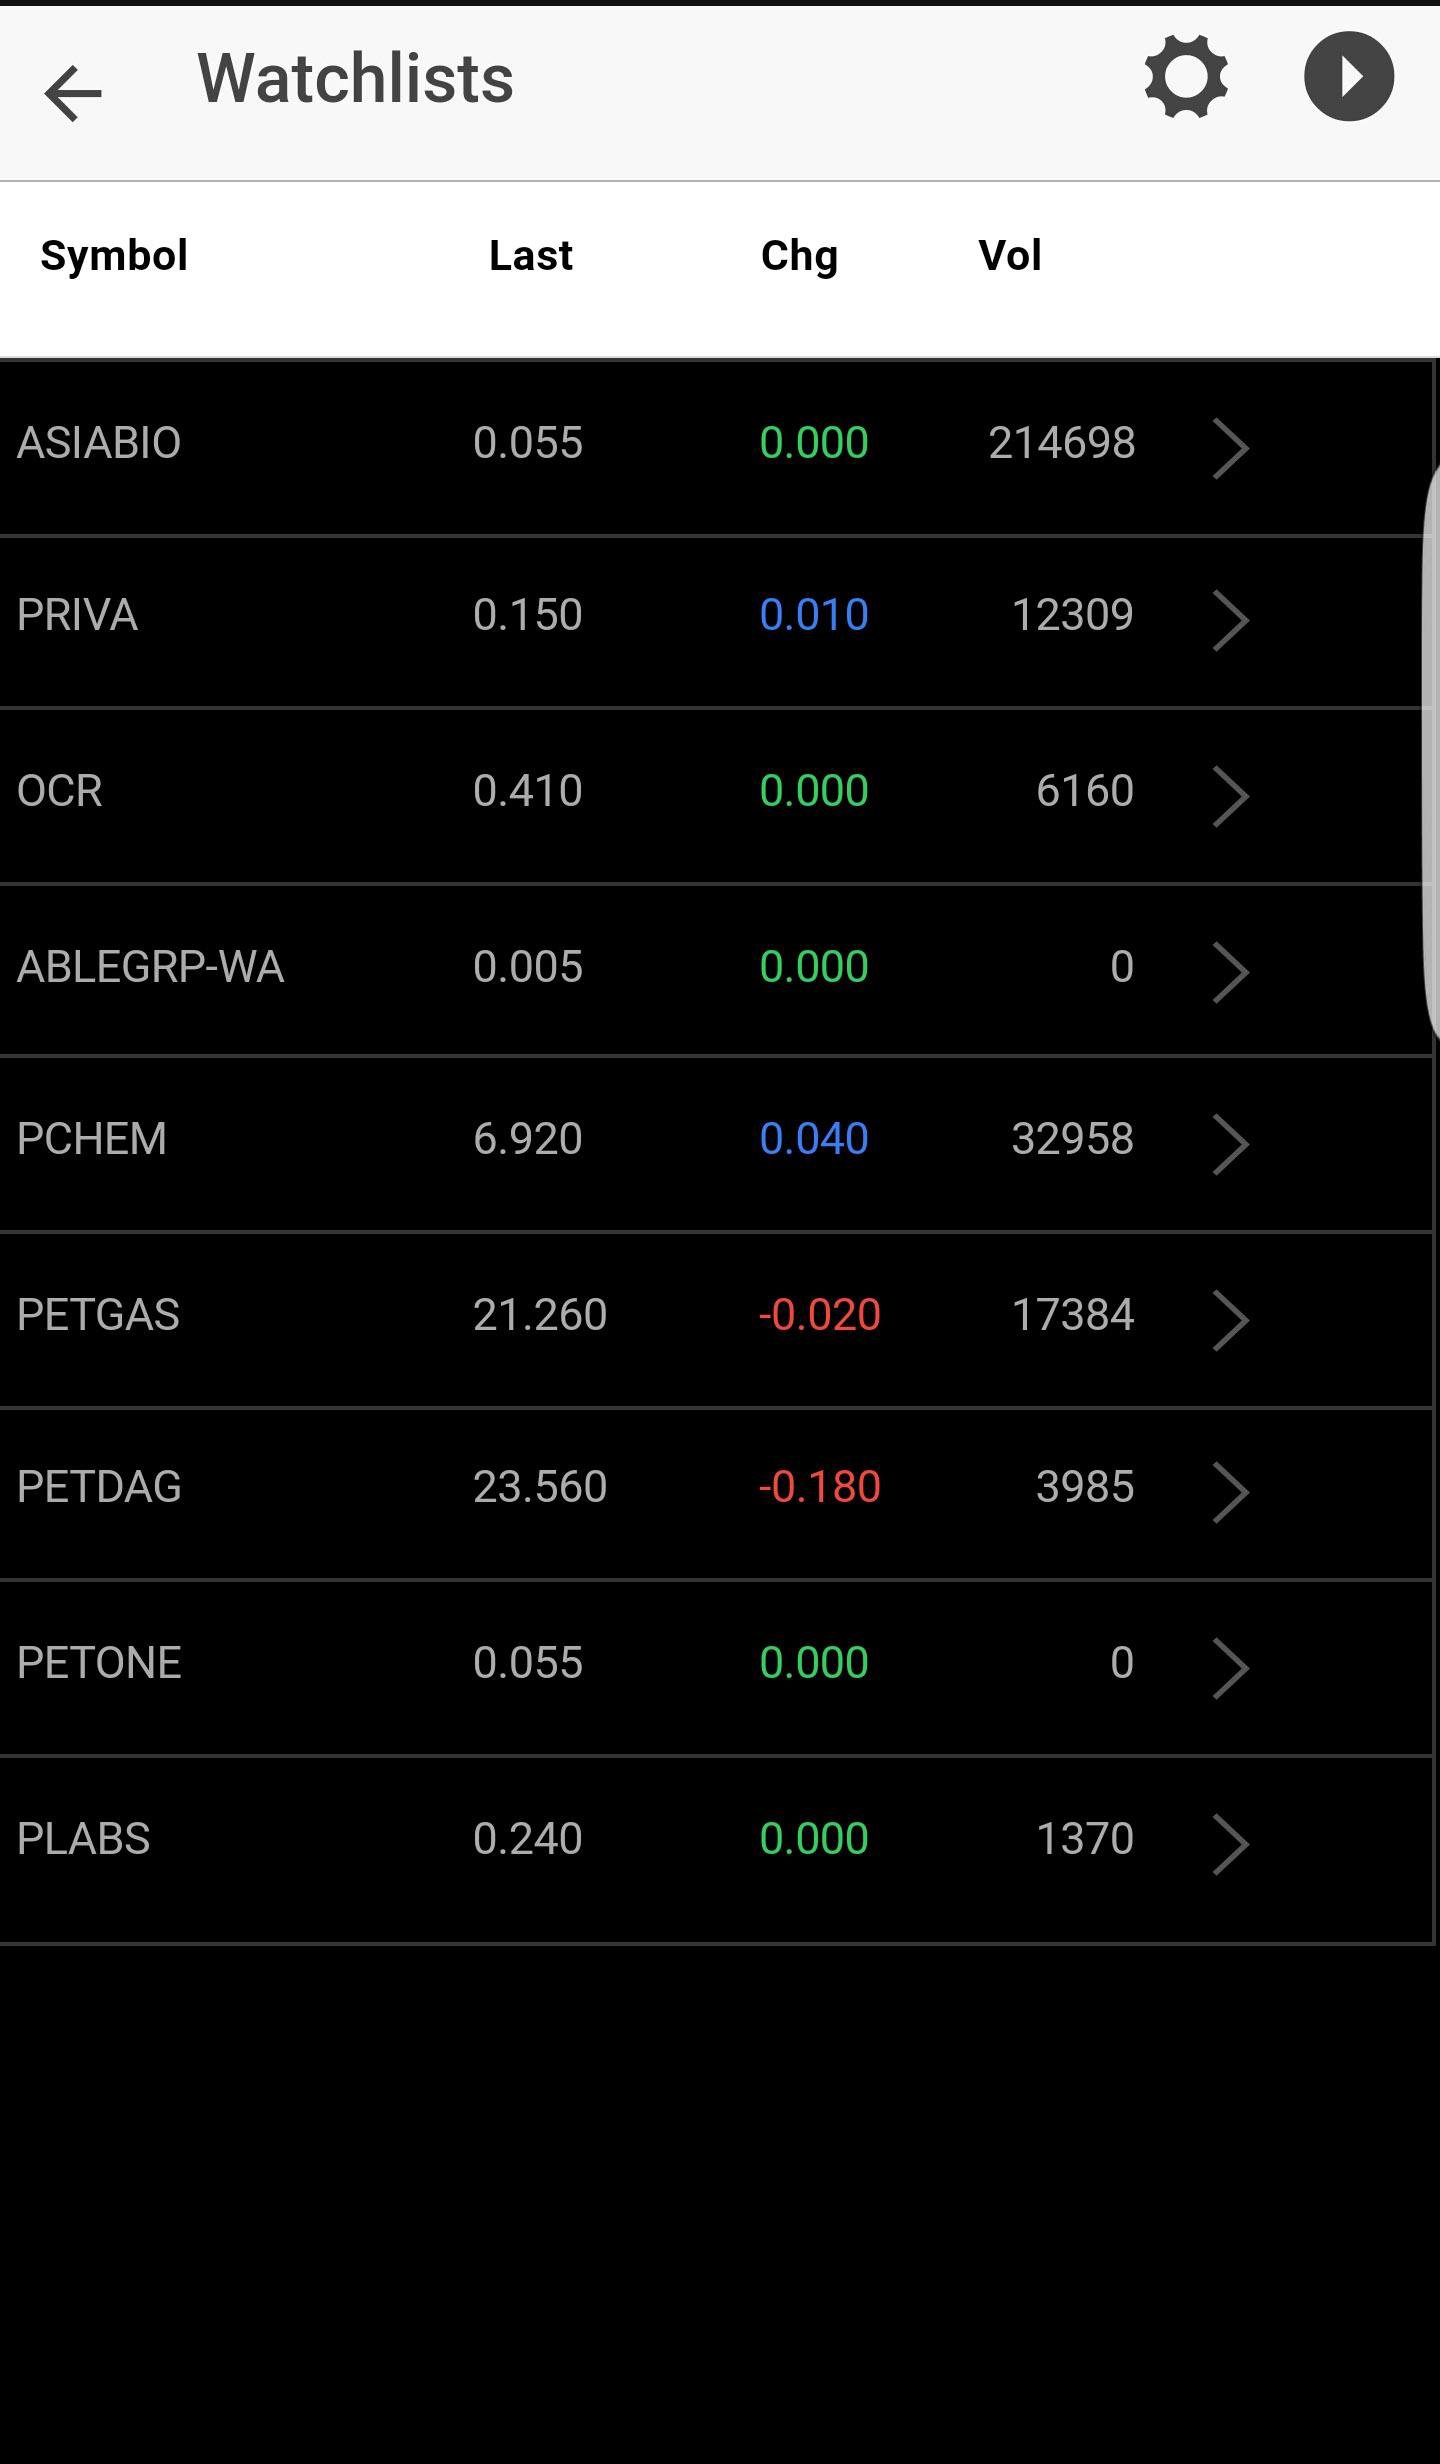Select the PETGAS stock symbol
The height and width of the screenshot is (2464, 1440).
[98, 1314]
